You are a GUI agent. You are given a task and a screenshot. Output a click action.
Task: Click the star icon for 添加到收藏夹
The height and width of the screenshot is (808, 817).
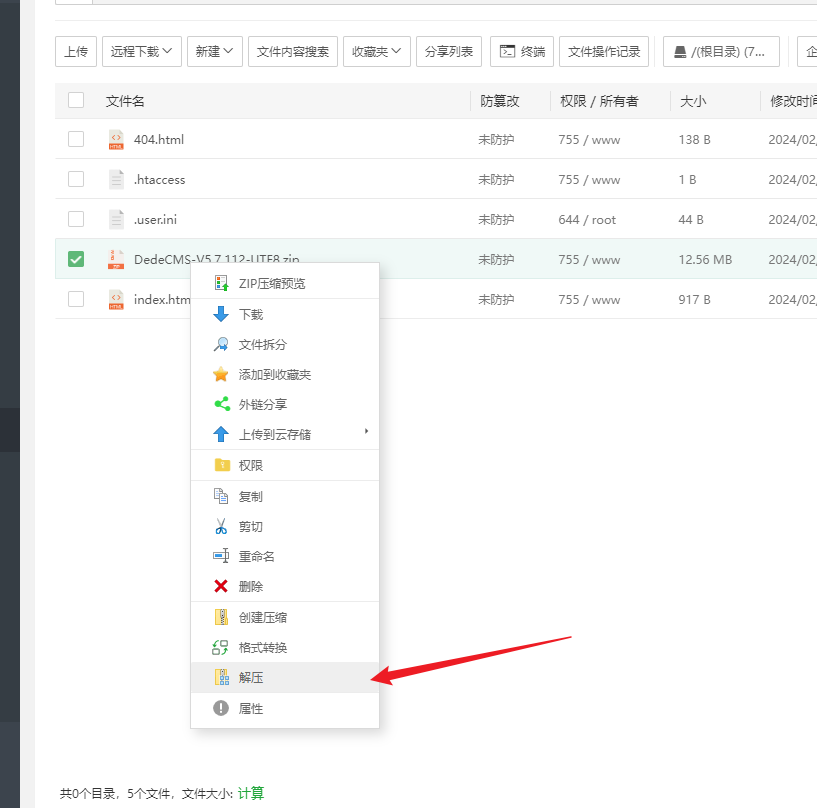(221, 374)
